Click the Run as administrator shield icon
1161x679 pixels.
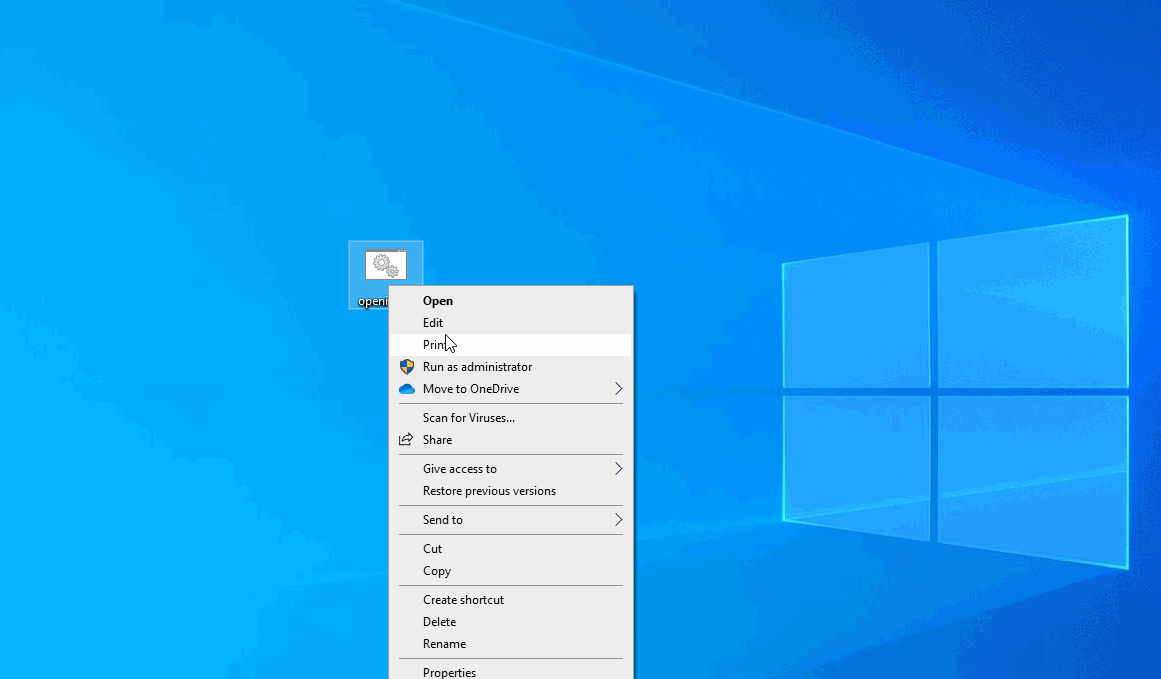tap(406, 367)
